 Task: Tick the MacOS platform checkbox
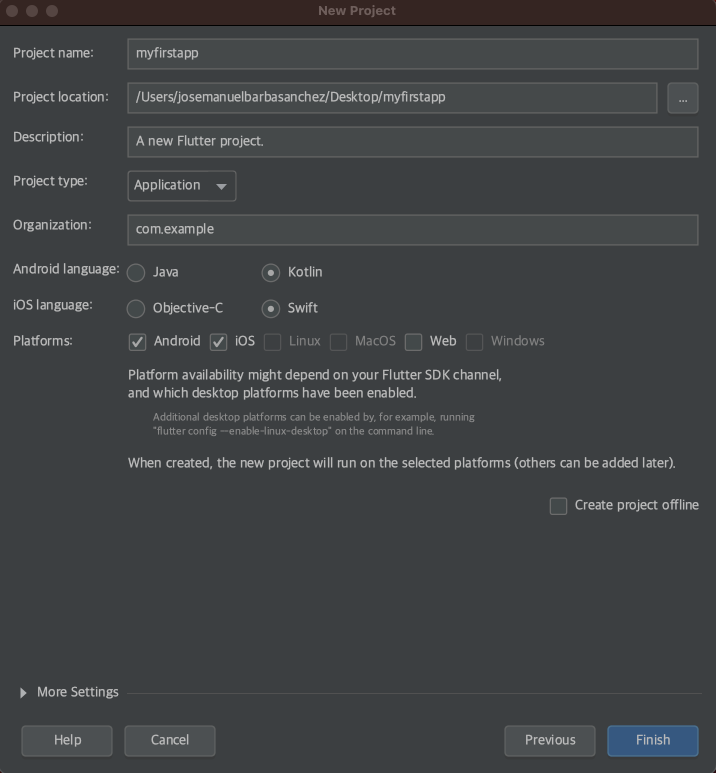click(338, 342)
